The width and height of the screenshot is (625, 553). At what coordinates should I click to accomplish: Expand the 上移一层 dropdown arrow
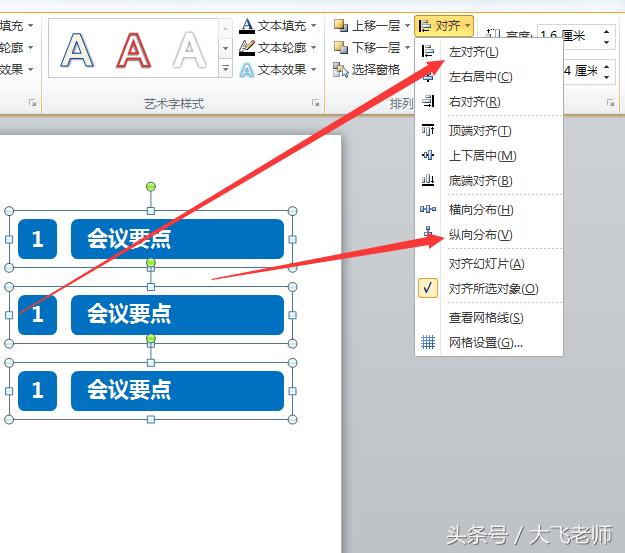point(407,26)
